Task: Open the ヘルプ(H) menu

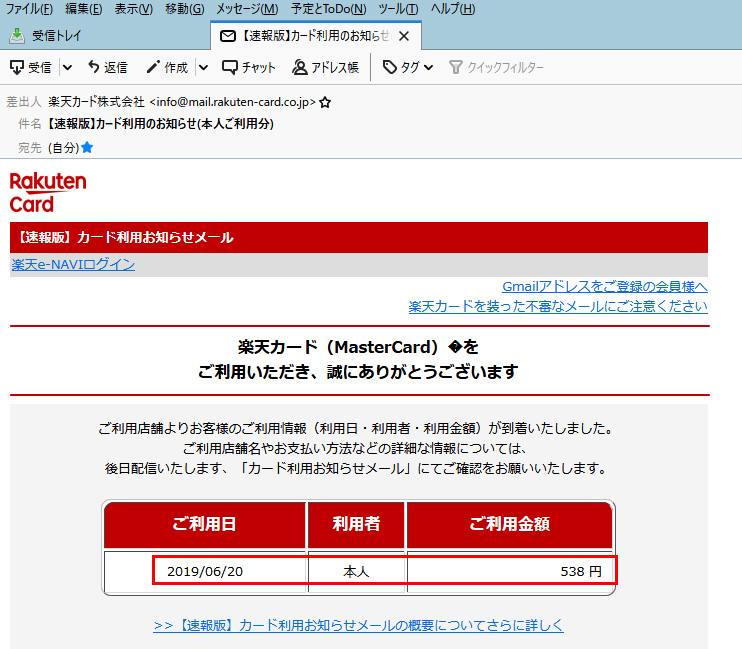Action: click(452, 9)
